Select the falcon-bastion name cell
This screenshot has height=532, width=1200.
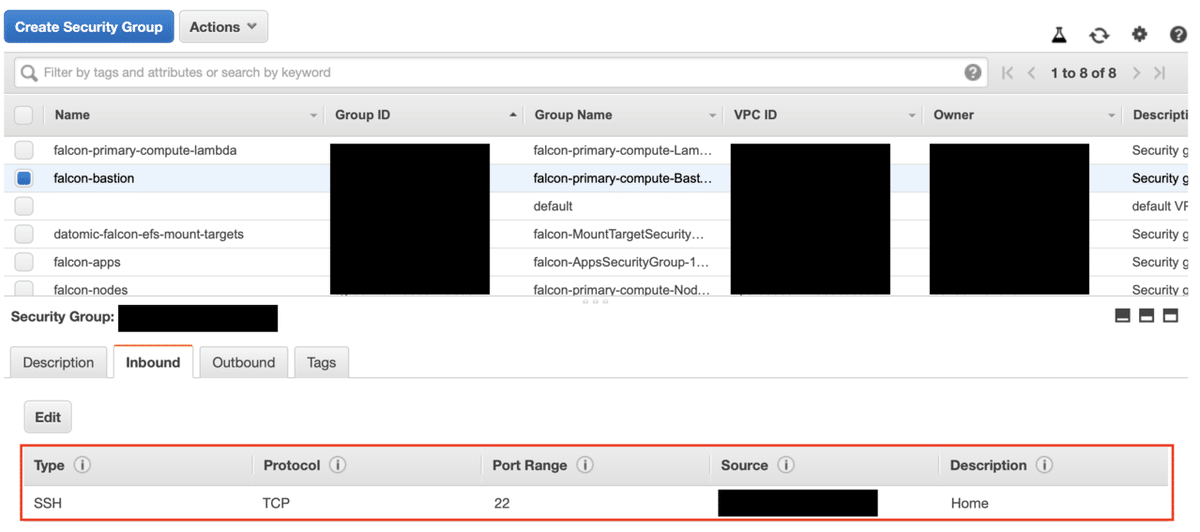[x=94, y=178]
